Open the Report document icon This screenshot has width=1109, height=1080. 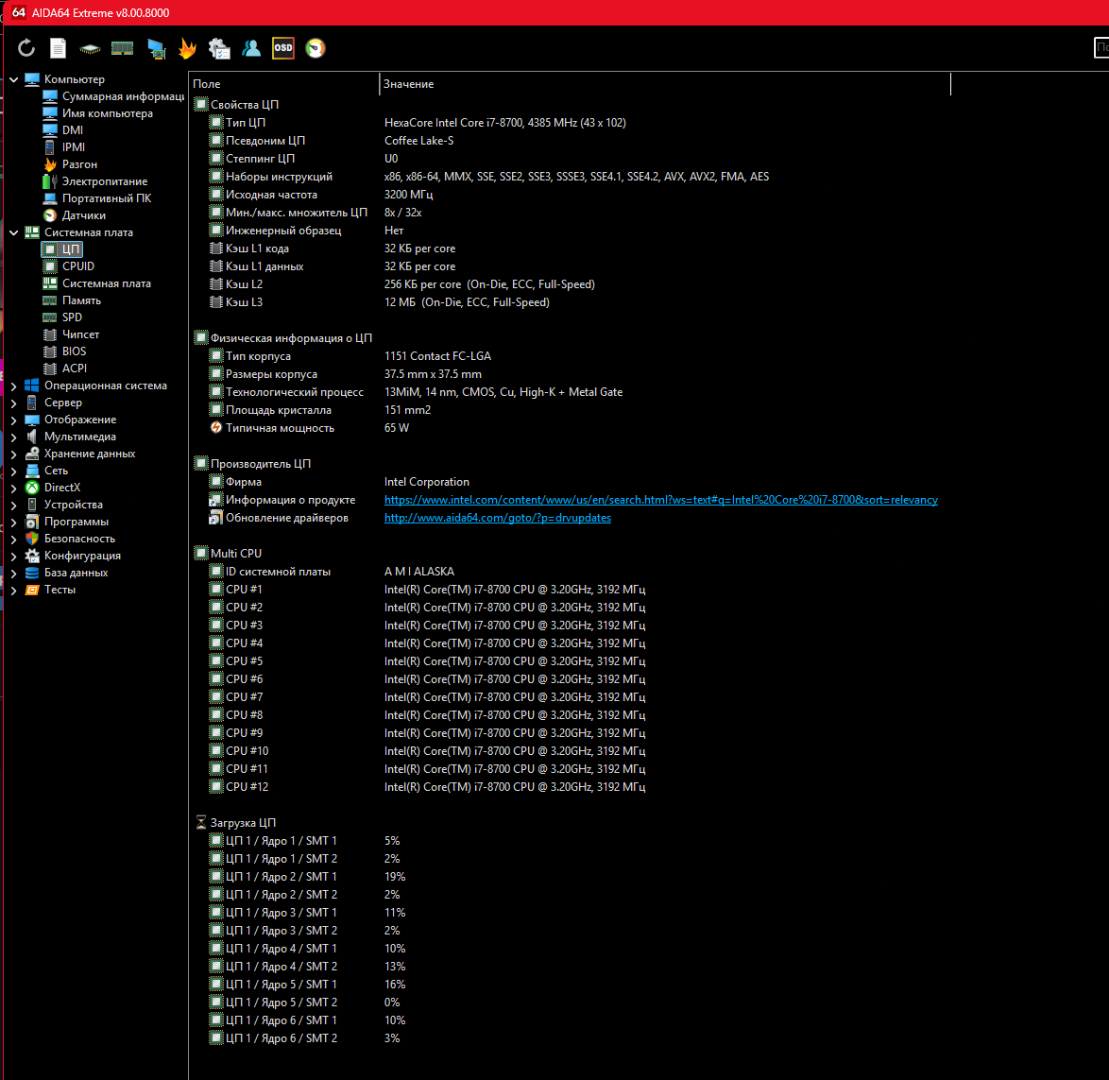click(x=59, y=48)
